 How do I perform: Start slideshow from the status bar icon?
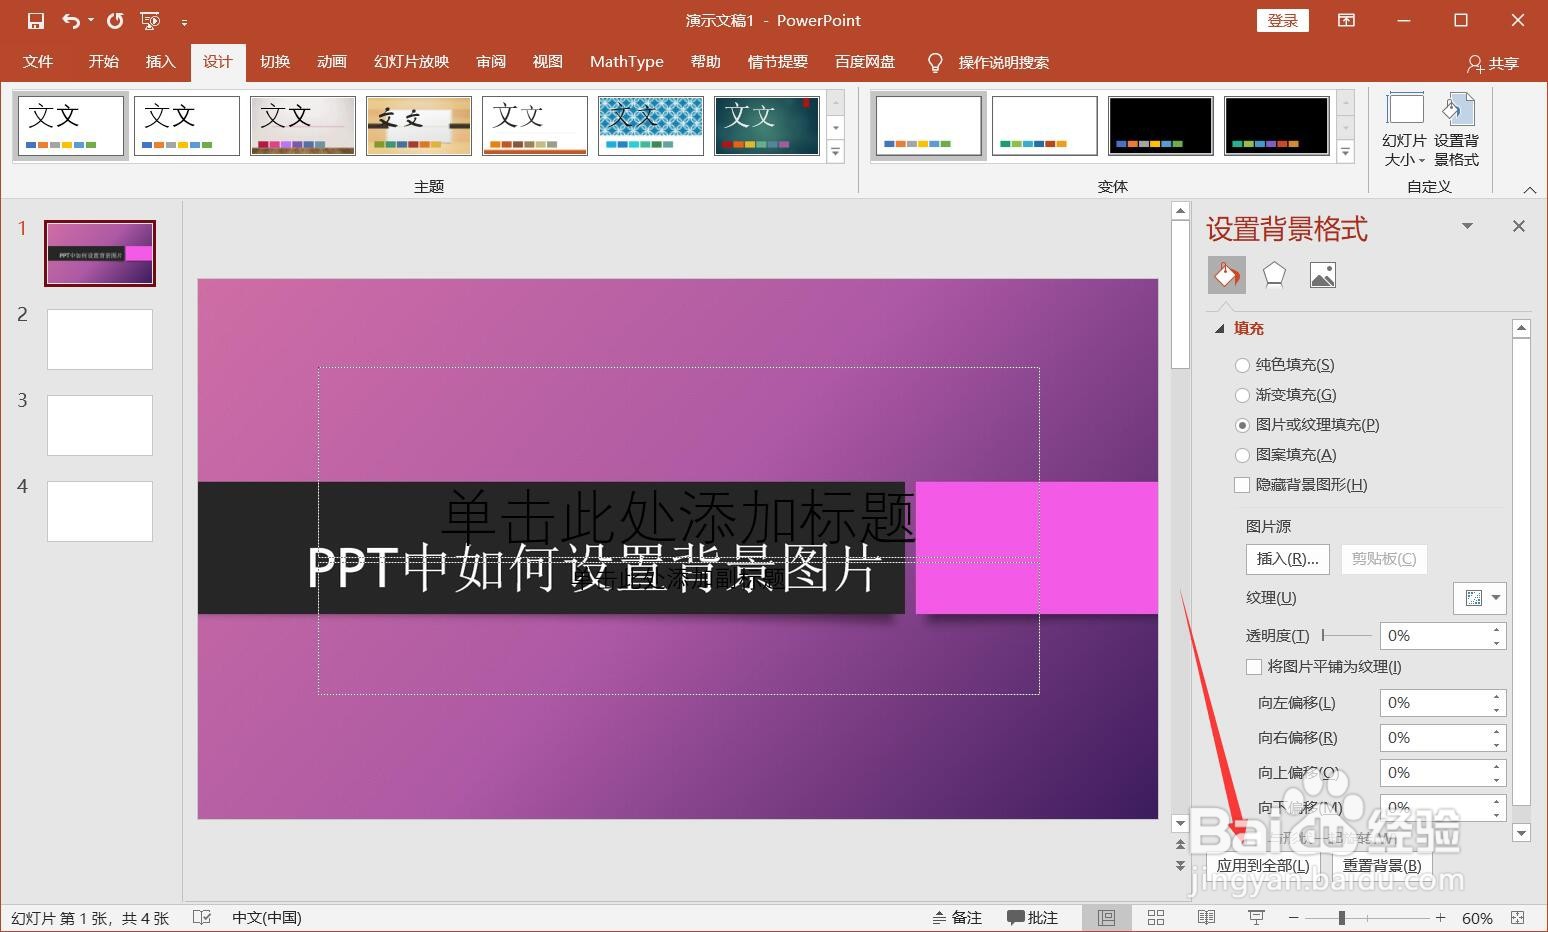pos(1255,917)
